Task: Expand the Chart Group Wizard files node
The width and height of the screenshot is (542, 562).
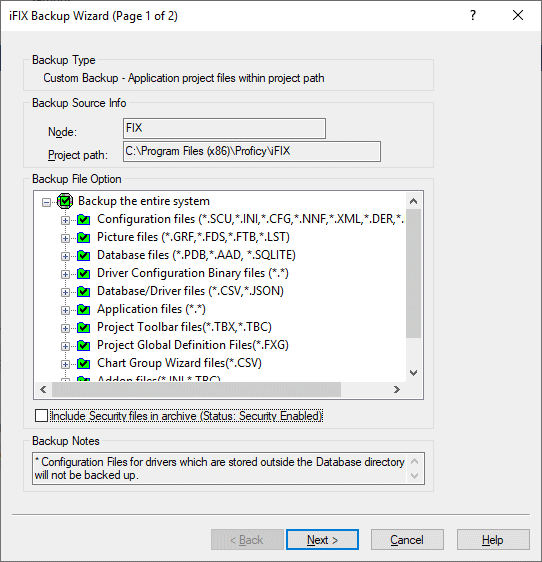Action: pos(65,365)
